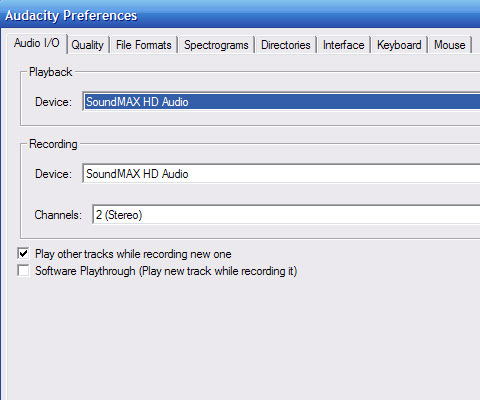Click the Recording group heading
The width and height of the screenshot is (480, 400).
tap(53, 144)
